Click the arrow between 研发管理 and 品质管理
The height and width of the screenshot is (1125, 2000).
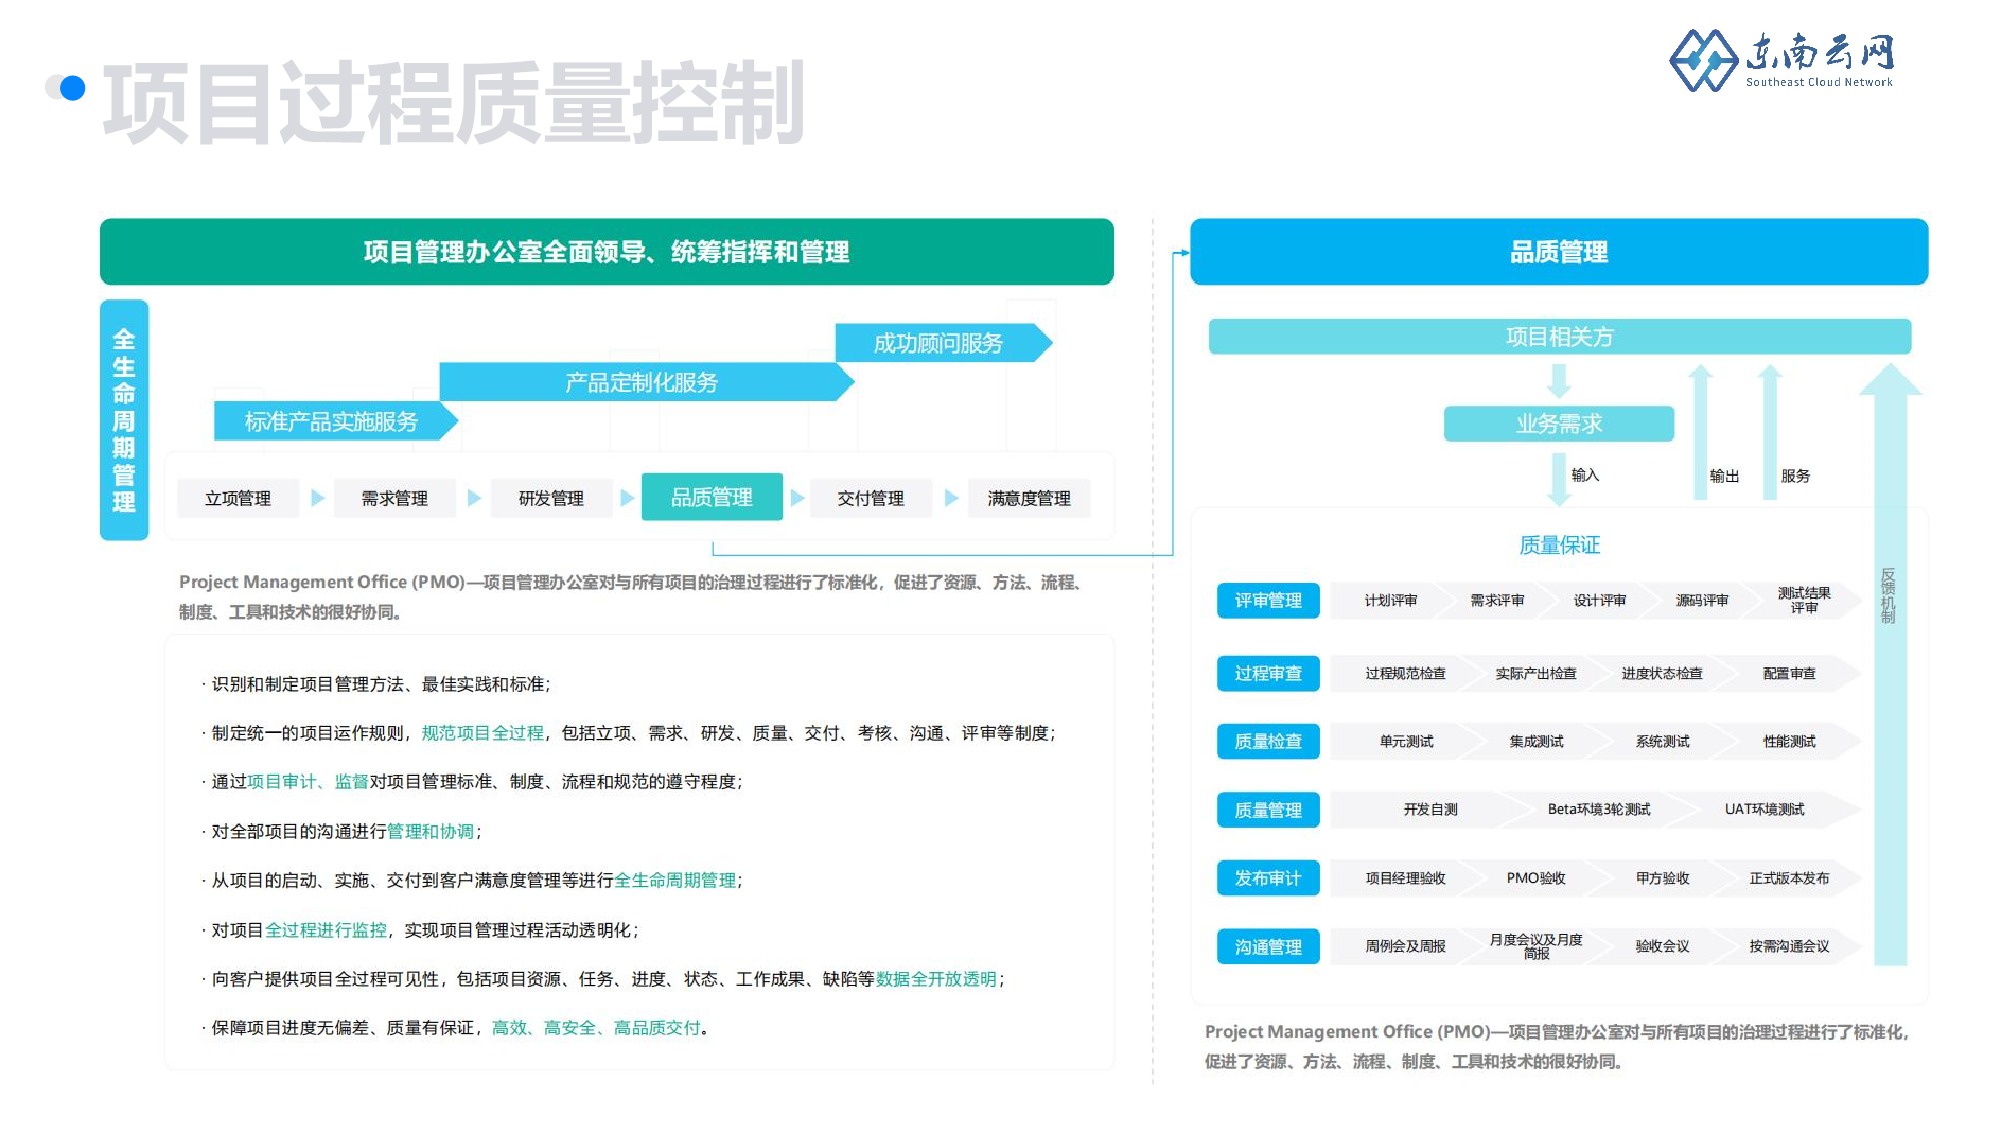[627, 498]
